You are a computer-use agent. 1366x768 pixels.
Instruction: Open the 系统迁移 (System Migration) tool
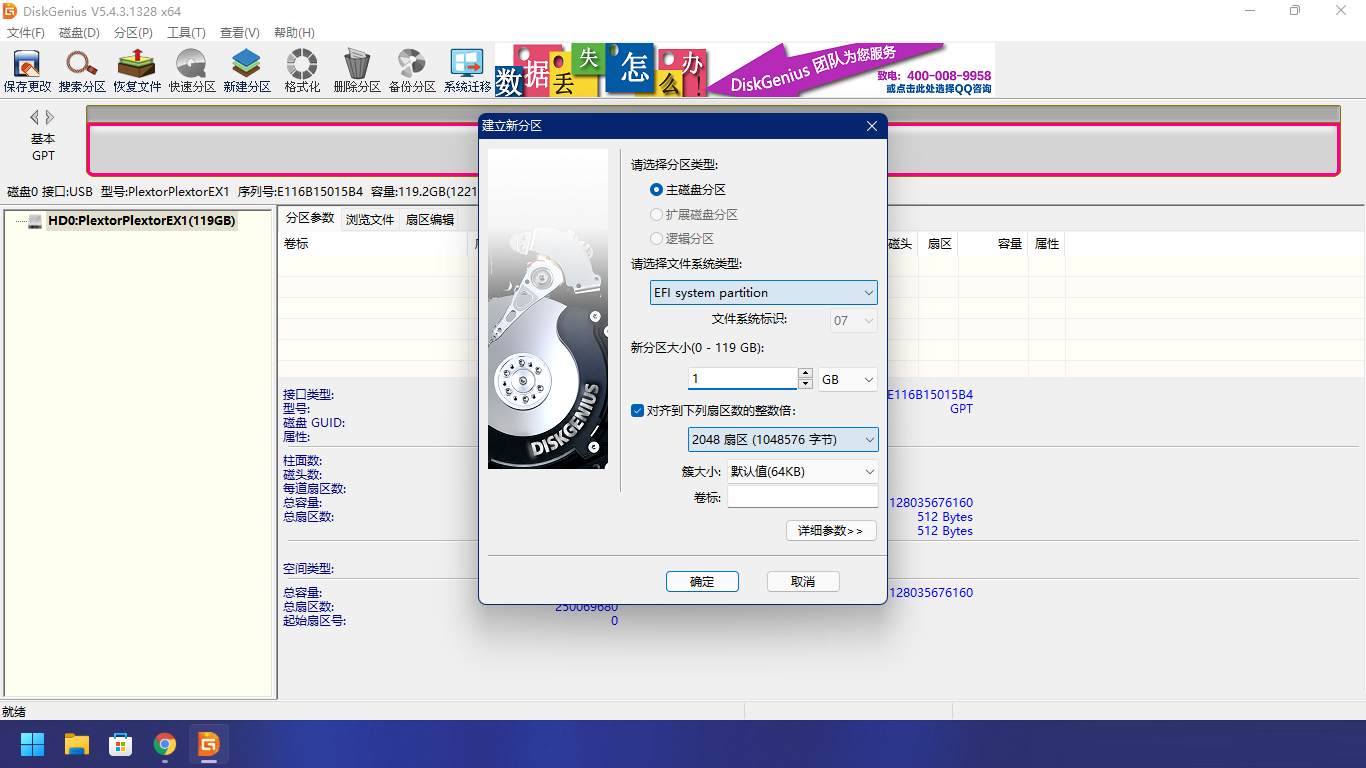[467, 70]
